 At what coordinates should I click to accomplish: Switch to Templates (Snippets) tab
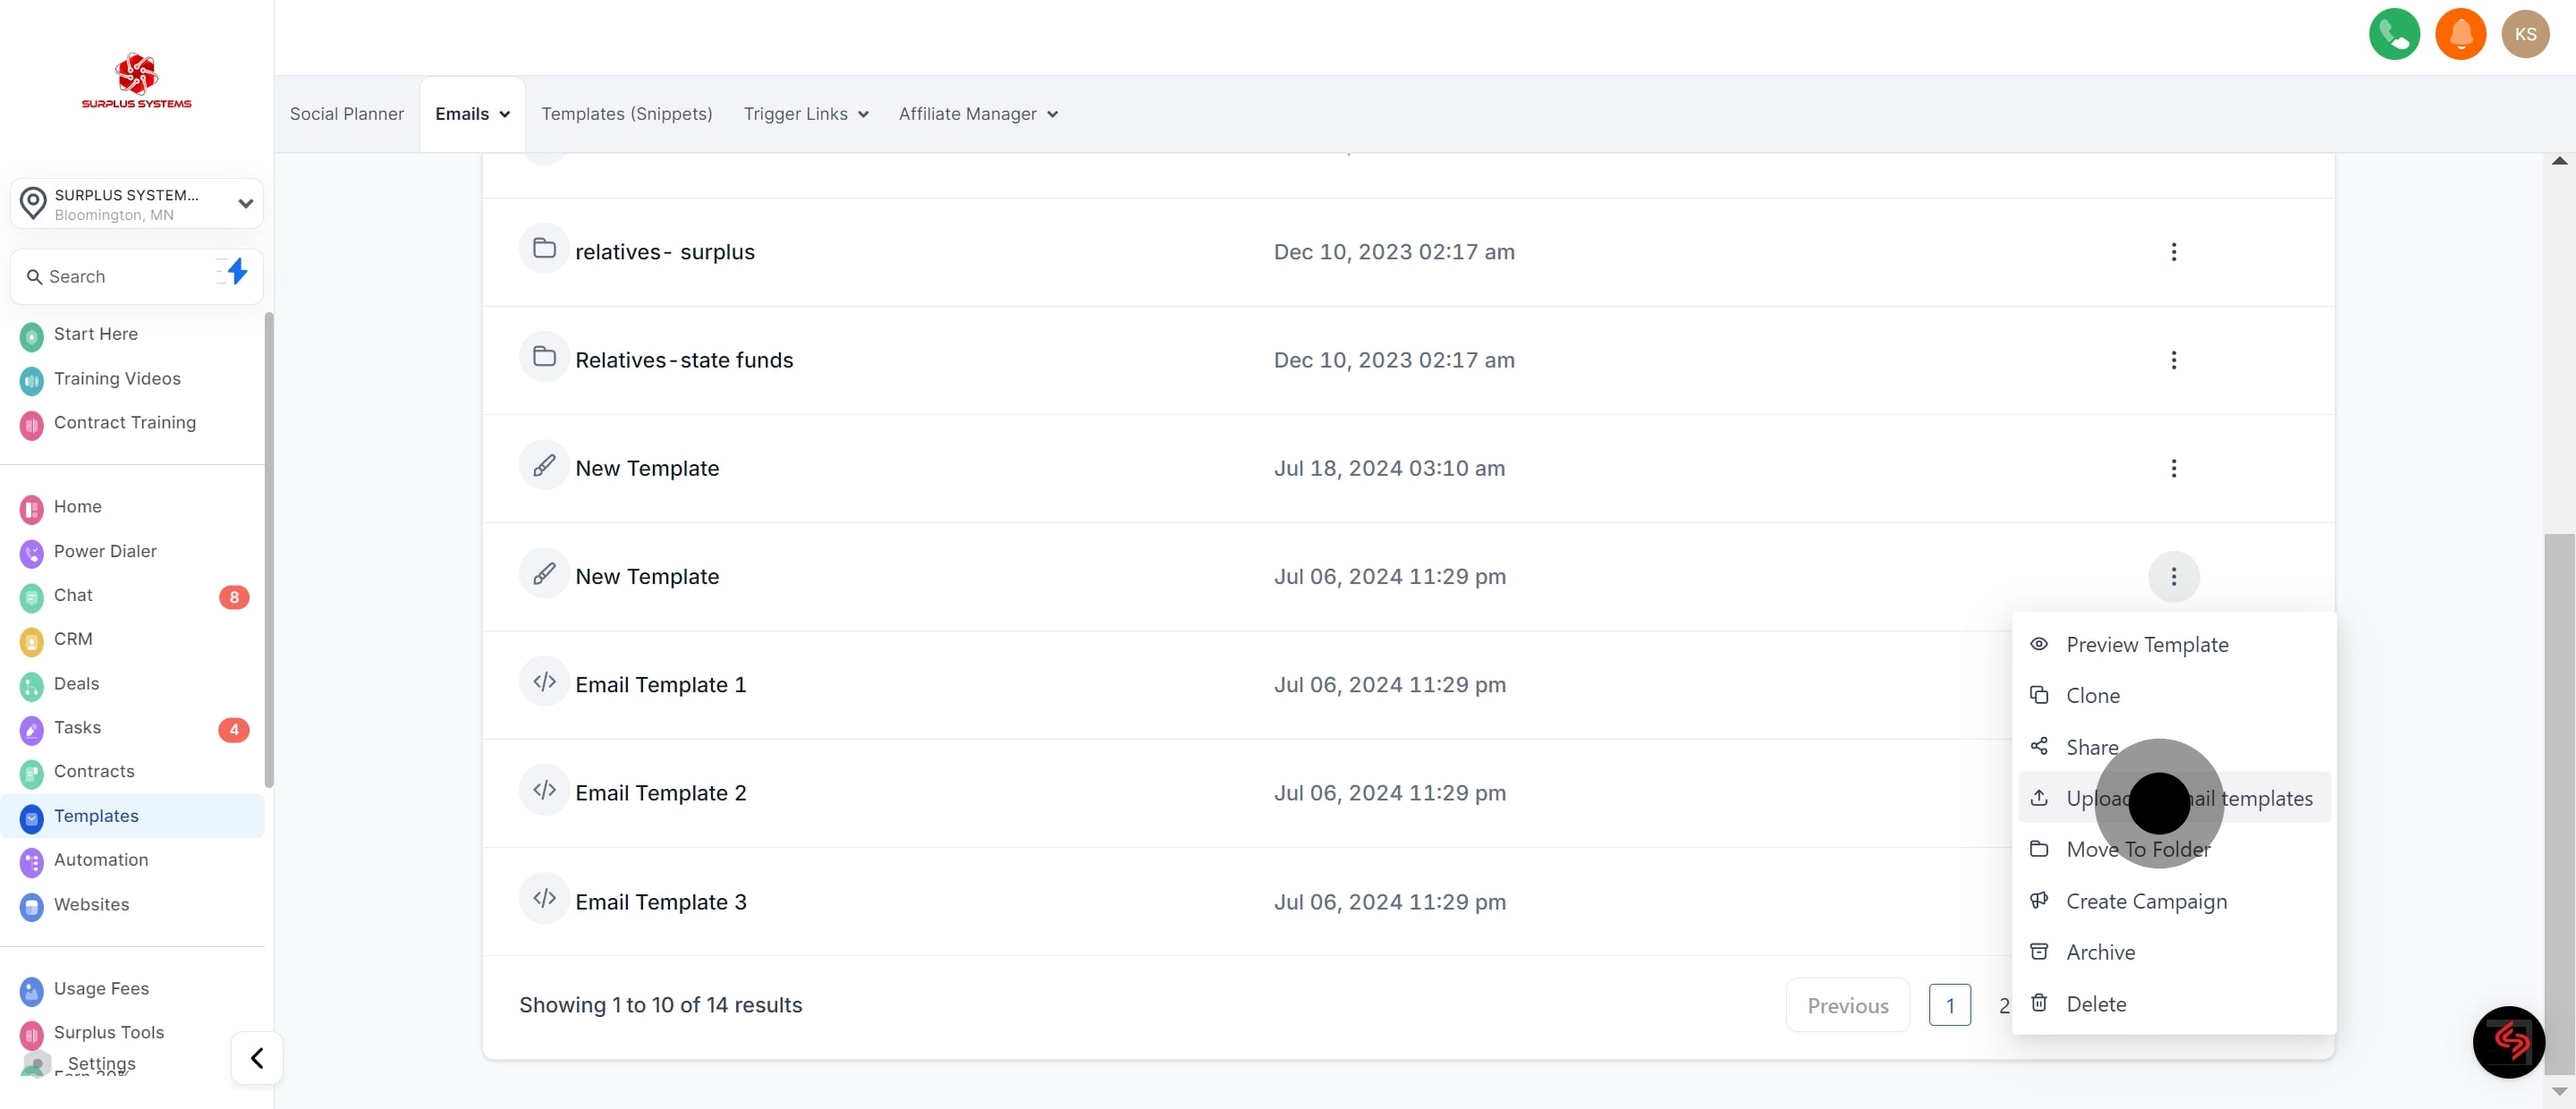point(627,114)
